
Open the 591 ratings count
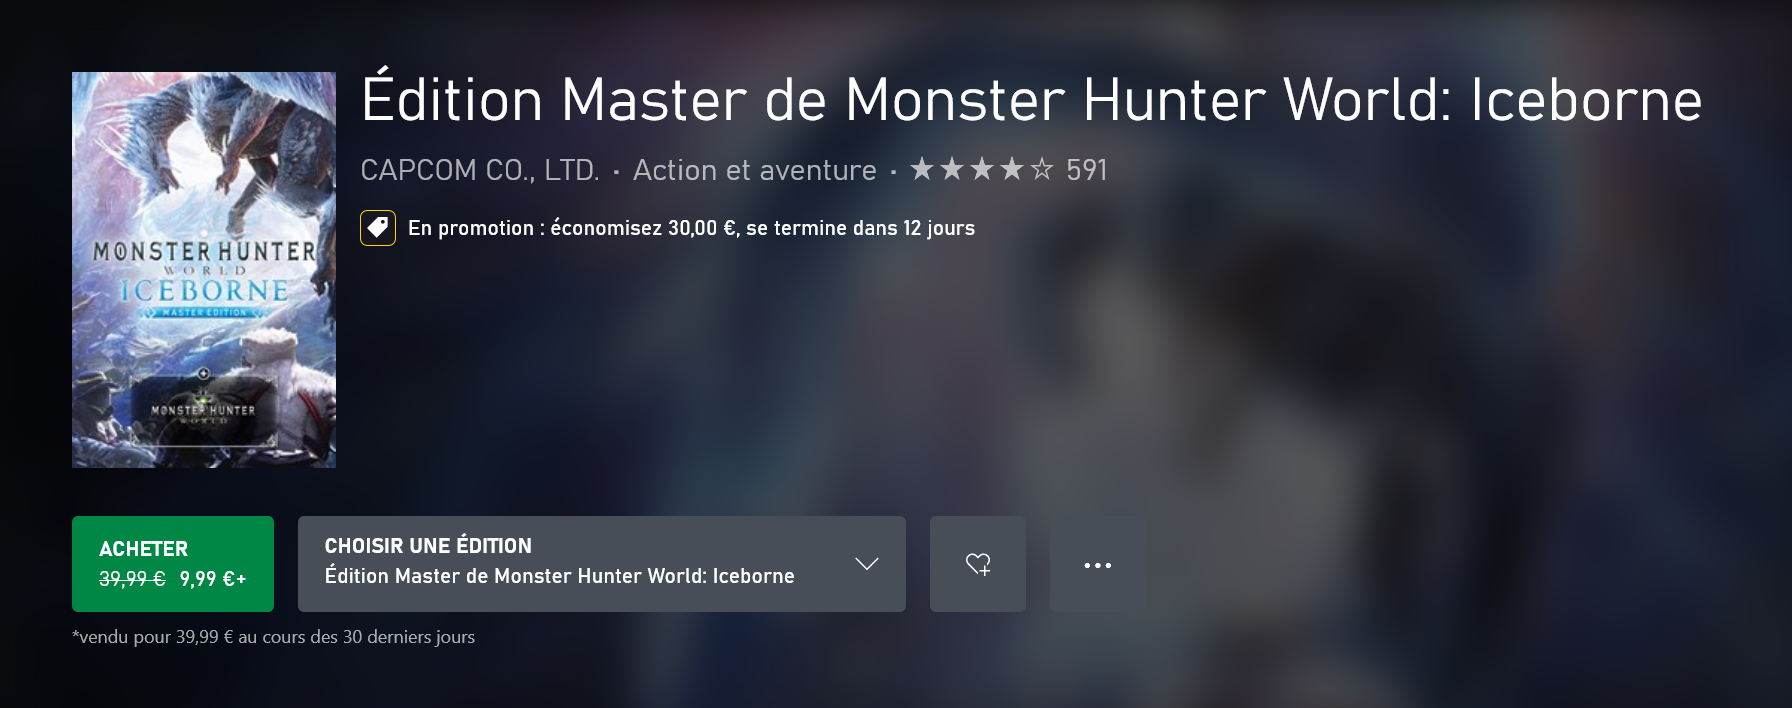tap(1087, 170)
